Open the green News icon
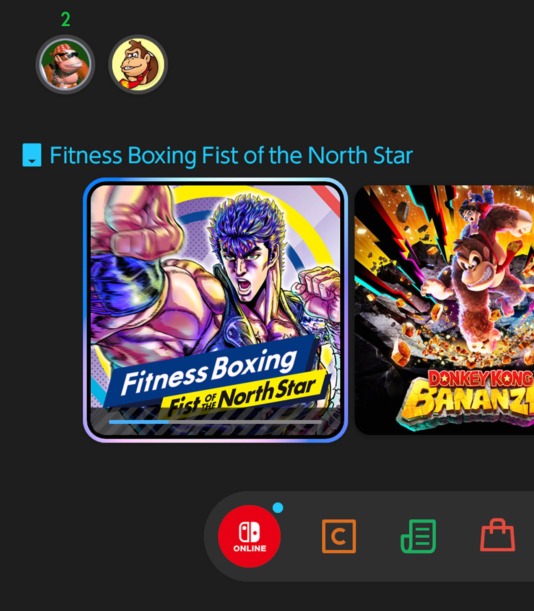The height and width of the screenshot is (611, 534). click(x=418, y=536)
